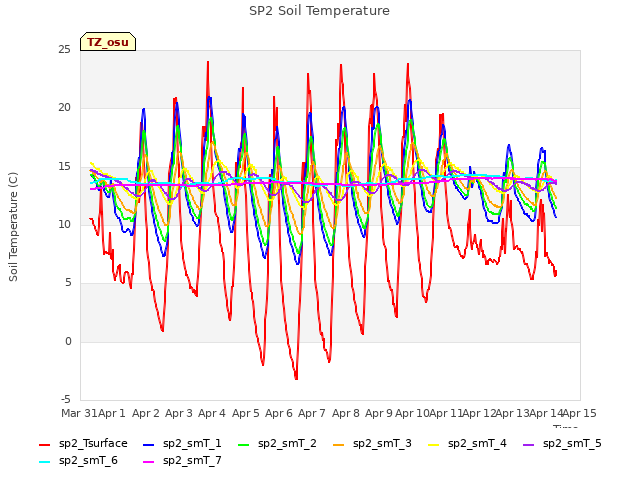
Task: Click the green sp2_smT_2 legend swatch
Action: [x=244, y=444]
